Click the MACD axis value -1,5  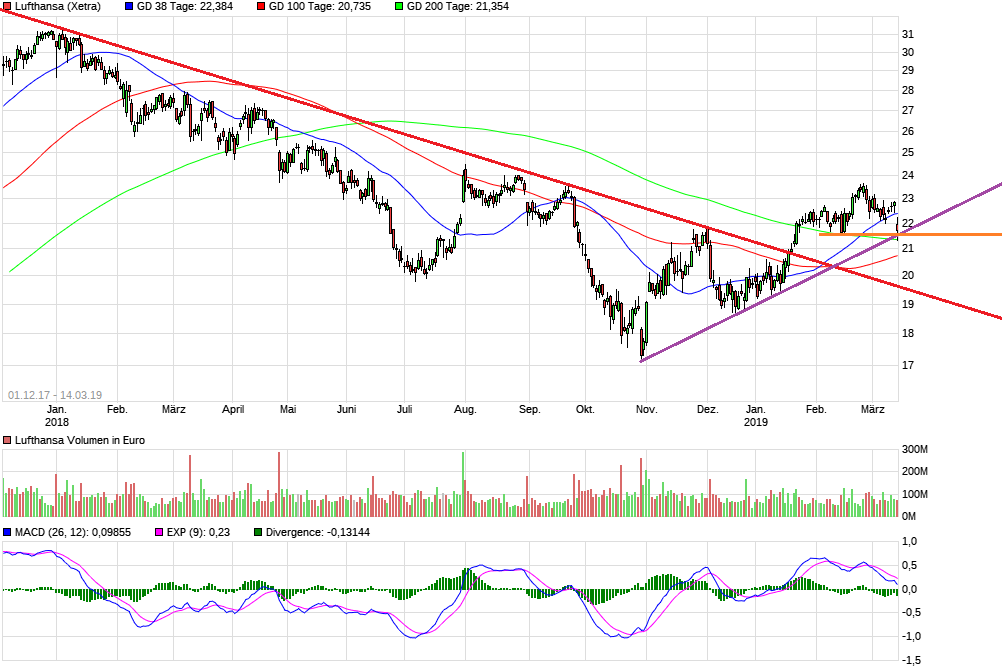coord(911,660)
